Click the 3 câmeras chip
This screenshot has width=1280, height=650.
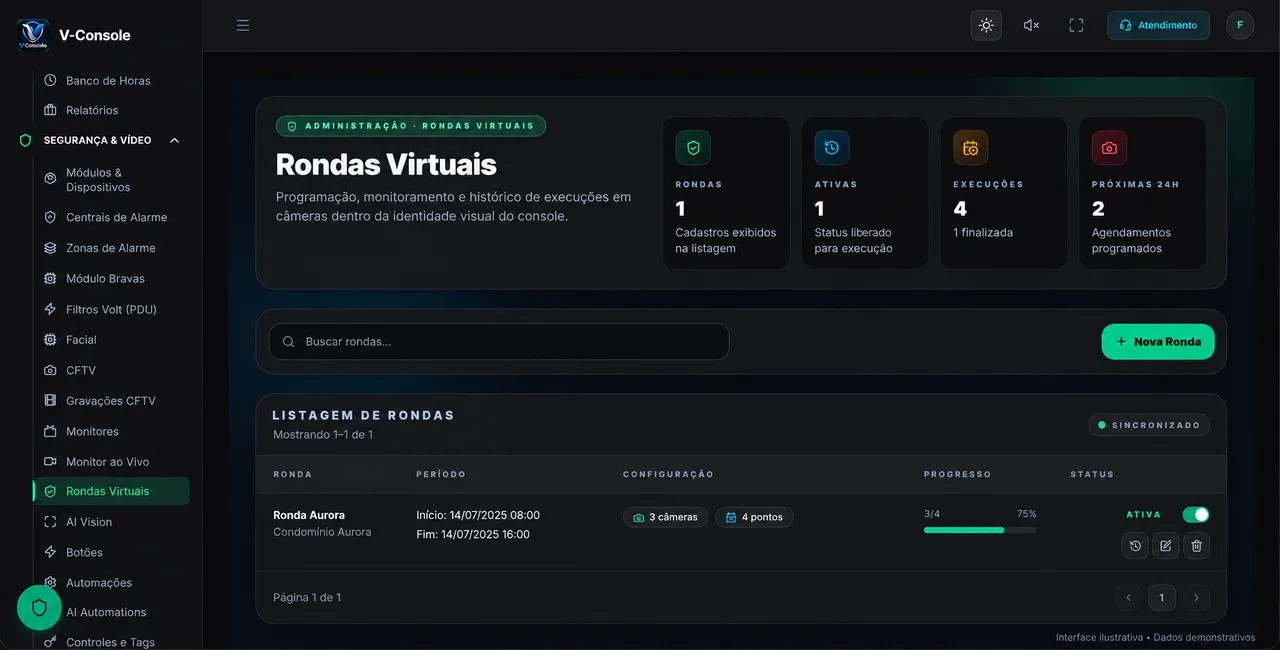[x=666, y=517]
